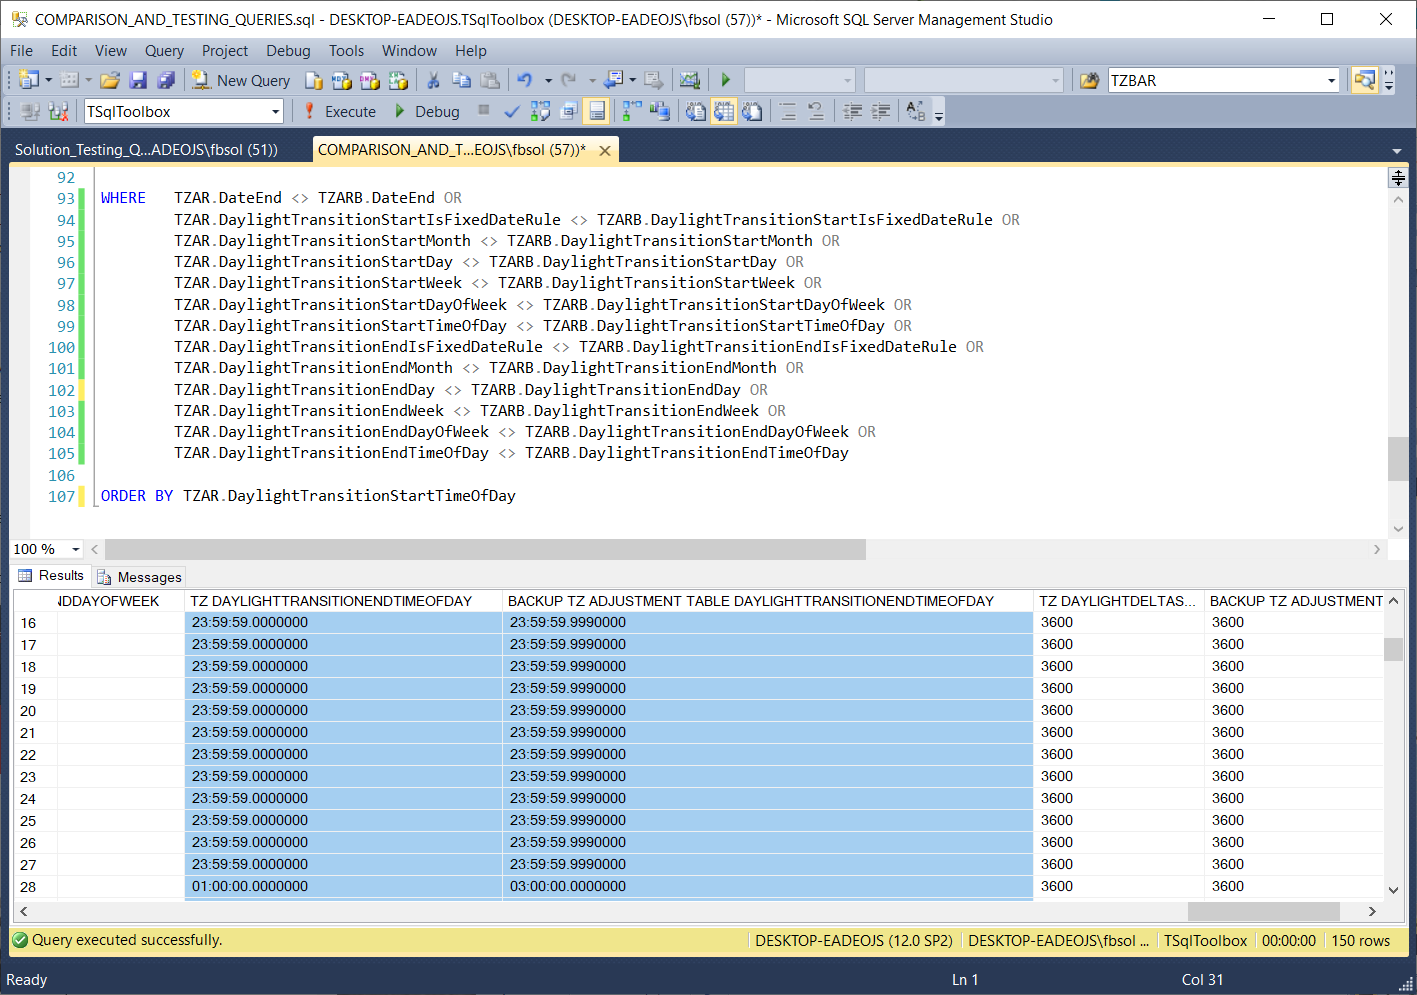
Task: Click the Save icon in toolbar
Action: [139, 81]
